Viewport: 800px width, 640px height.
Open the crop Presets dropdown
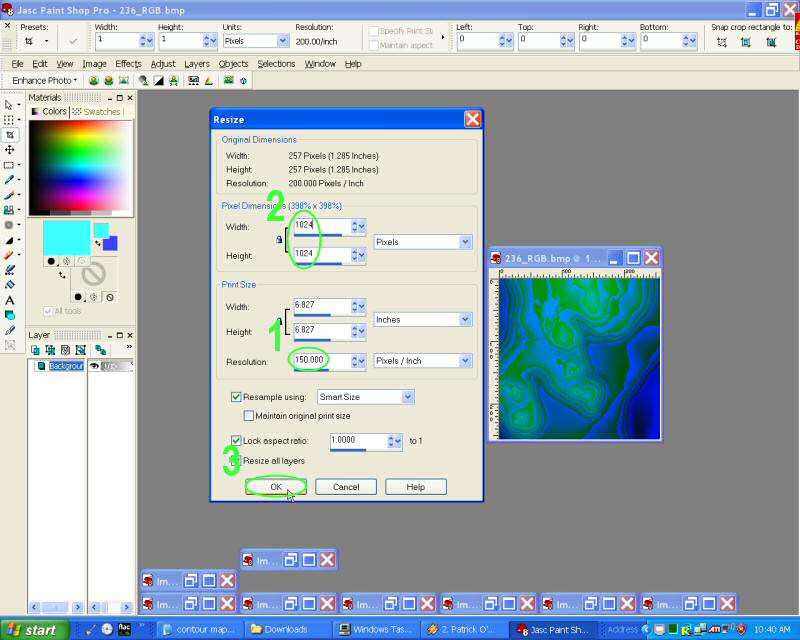coord(46,41)
